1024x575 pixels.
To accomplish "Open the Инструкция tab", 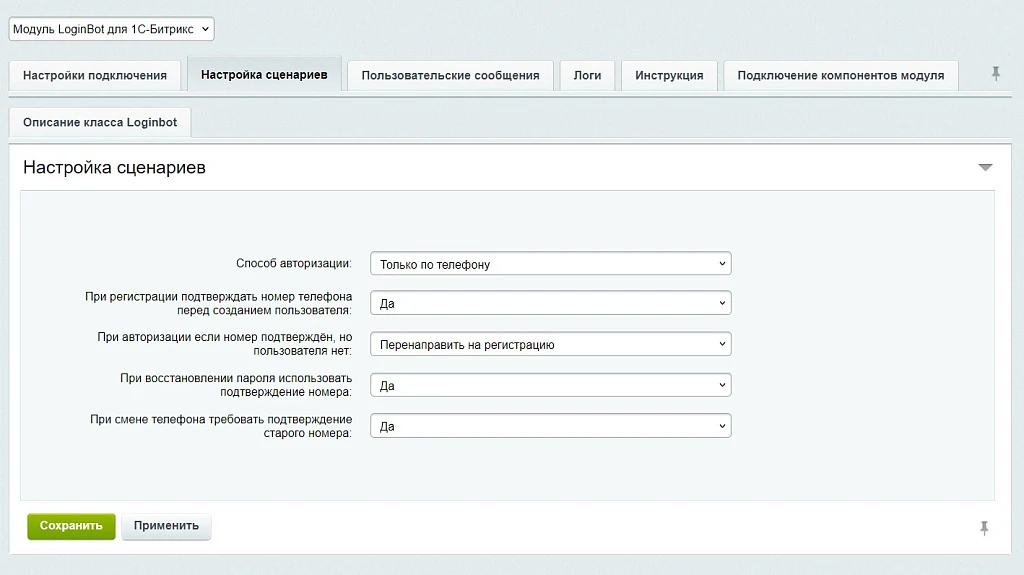I will (x=669, y=75).
